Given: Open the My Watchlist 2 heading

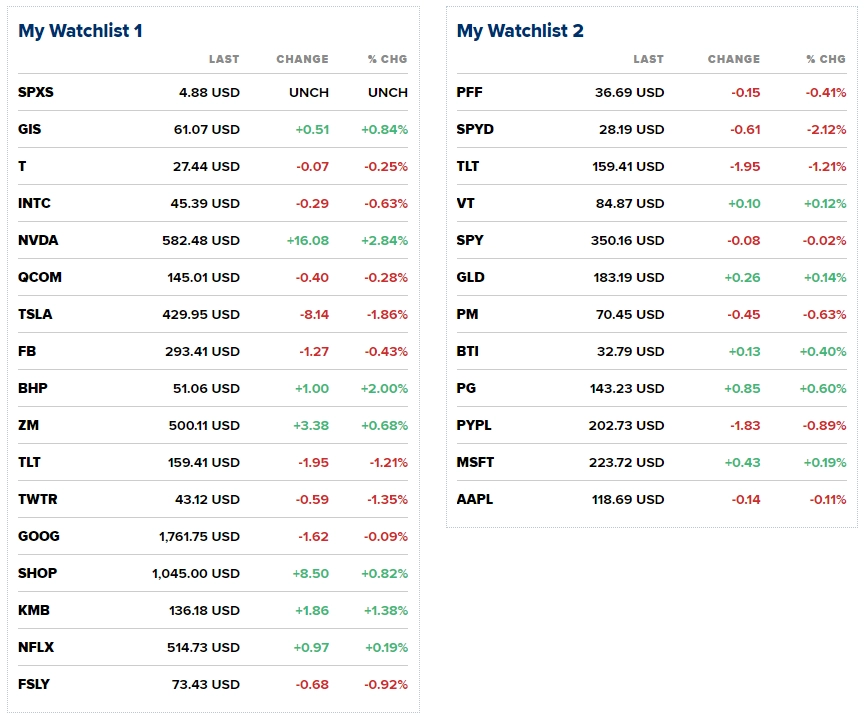Looking at the screenshot, I should click(x=520, y=31).
